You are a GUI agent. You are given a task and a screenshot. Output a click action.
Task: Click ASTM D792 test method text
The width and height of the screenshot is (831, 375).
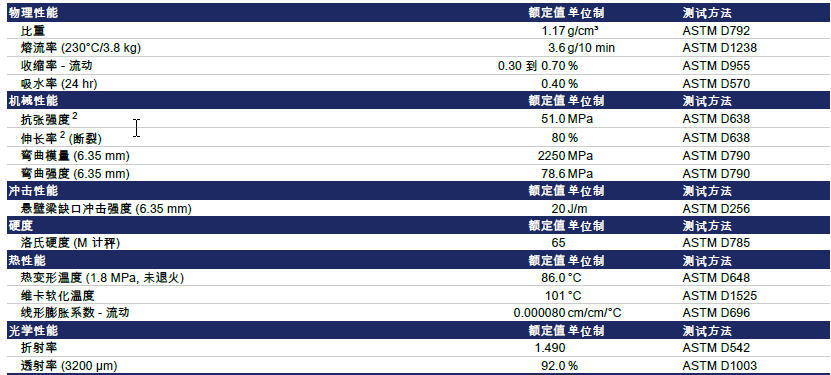coord(716,31)
